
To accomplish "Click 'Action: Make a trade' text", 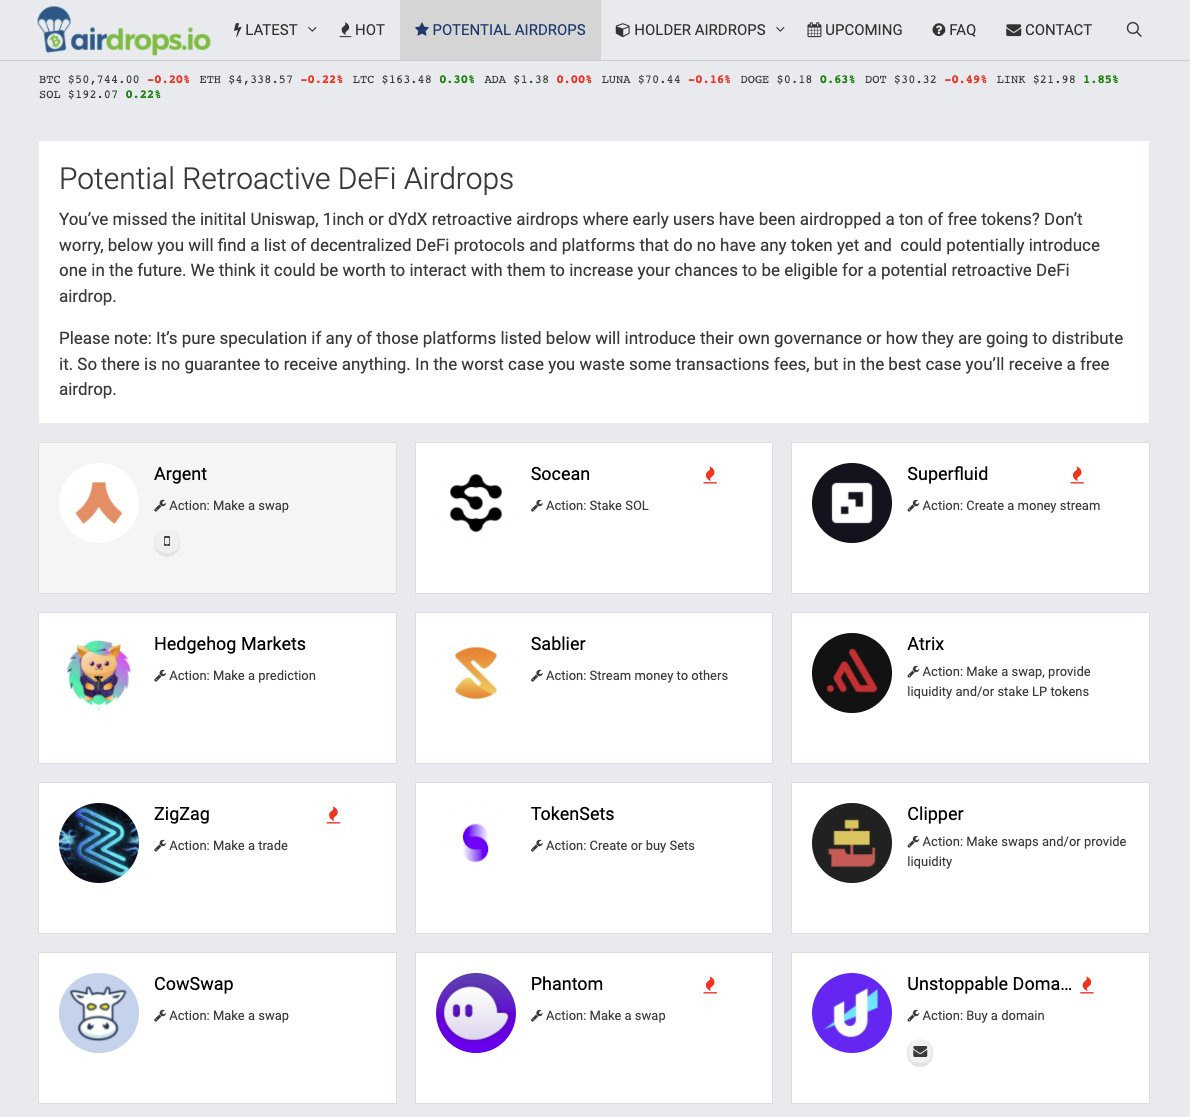I will click(x=221, y=845).
